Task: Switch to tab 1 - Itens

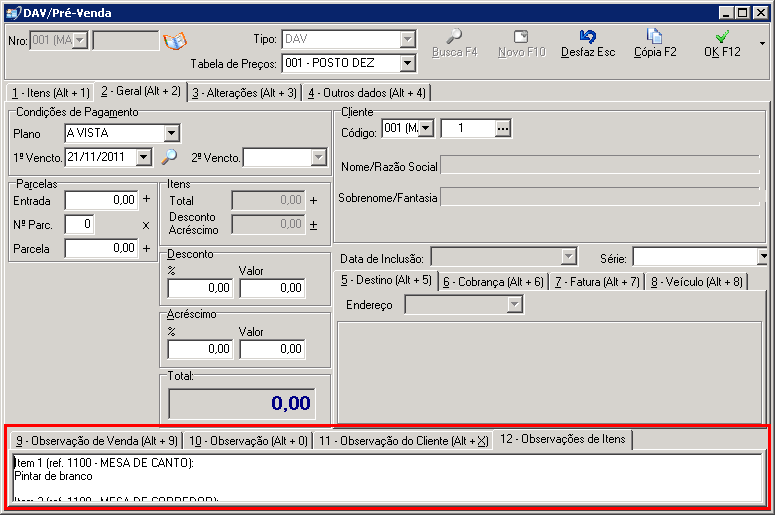Action: tap(50, 93)
